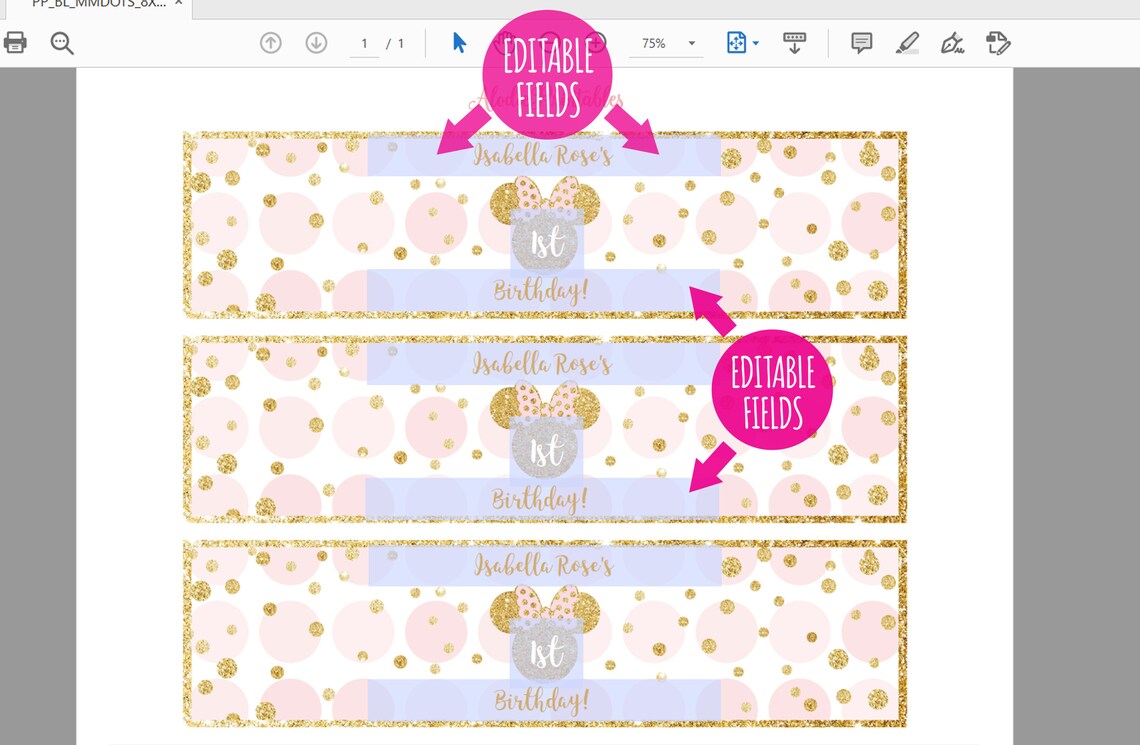The height and width of the screenshot is (745, 1140).
Task: Go to the previous page arrow
Action: coord(270,43)
